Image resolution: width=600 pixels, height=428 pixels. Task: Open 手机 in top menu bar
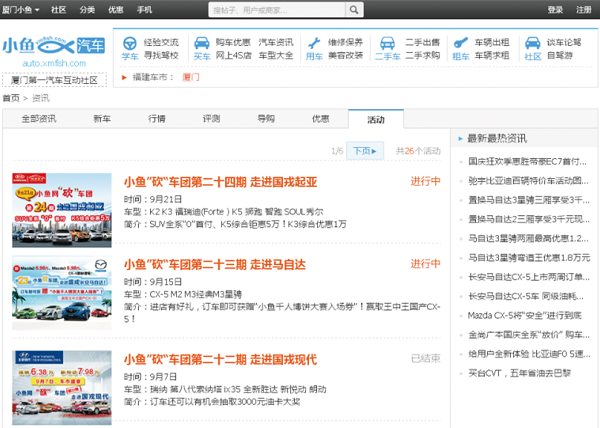[144, 10]
